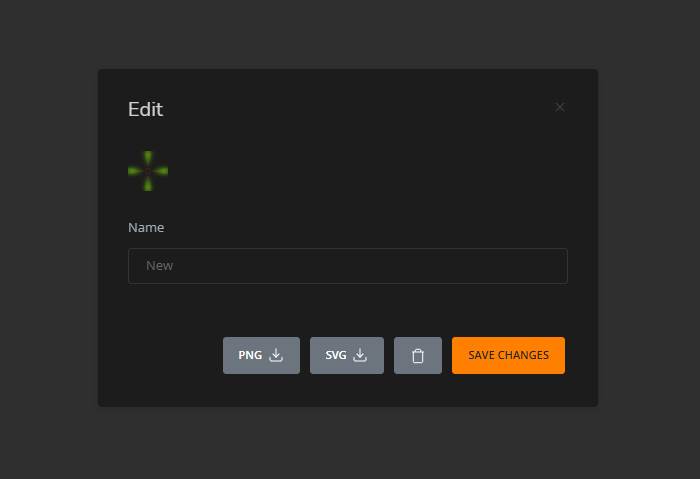
Task: Click the dark backdrop outside the dialog
Action: coord(50,240)
